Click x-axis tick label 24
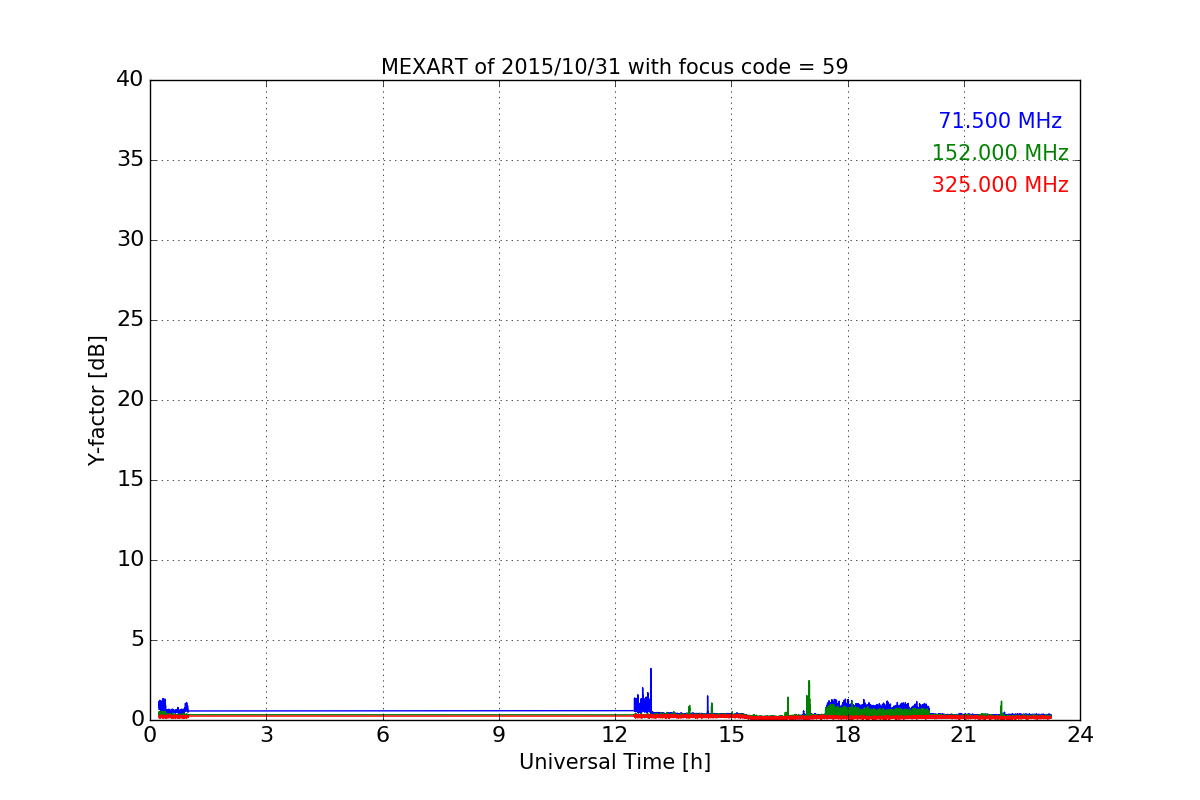The height and width of the screenshot is (800, 1200). click(1080, 736)
